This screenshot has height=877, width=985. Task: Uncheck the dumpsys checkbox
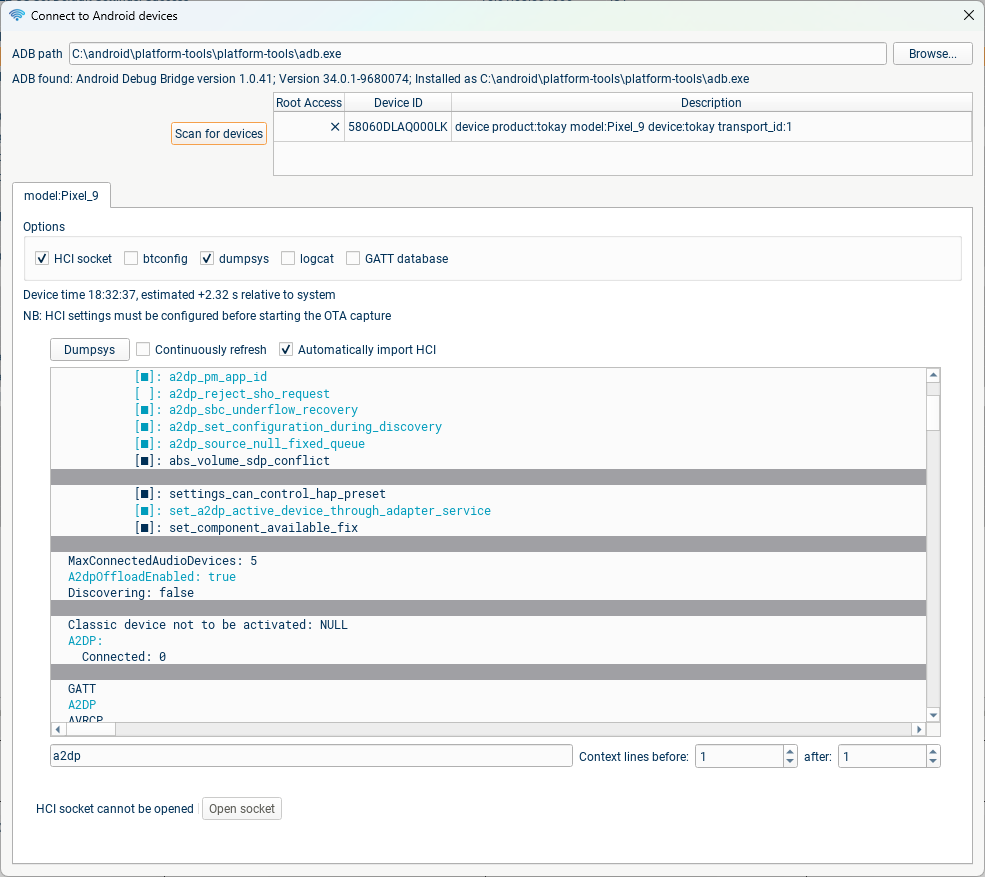click(207, 259)
